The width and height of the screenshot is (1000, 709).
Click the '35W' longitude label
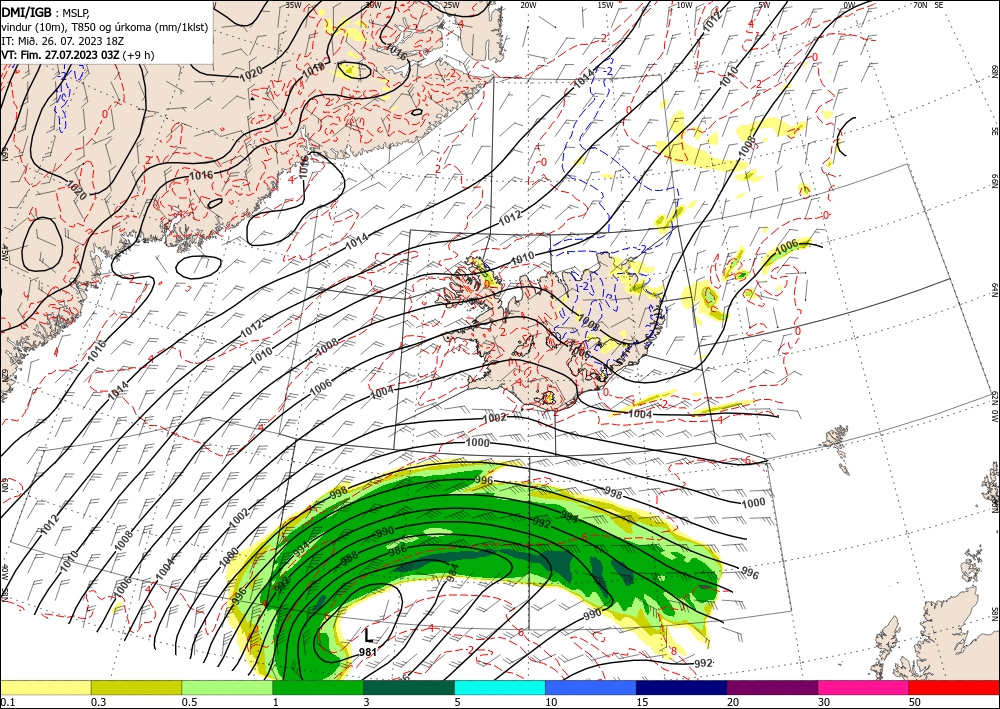293,5
